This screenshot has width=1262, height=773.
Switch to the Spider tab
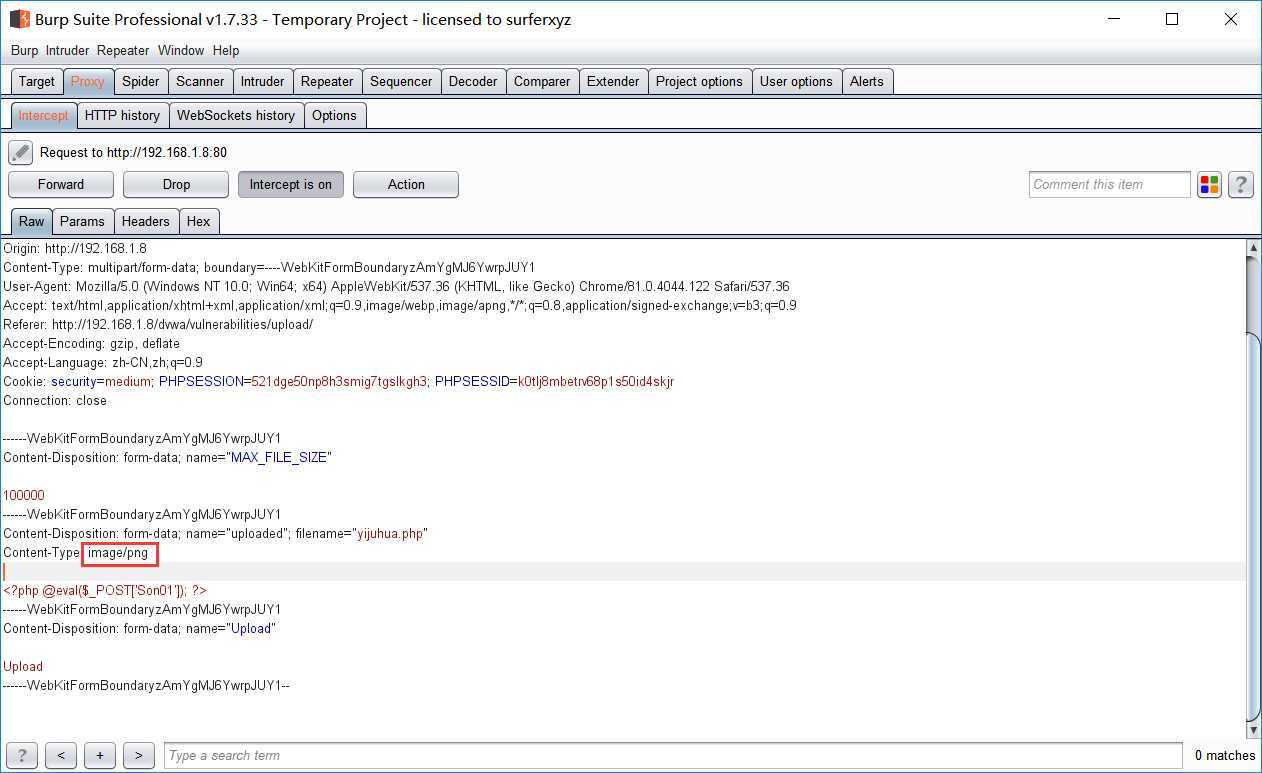pyautogui.click(x=141, y=81)
